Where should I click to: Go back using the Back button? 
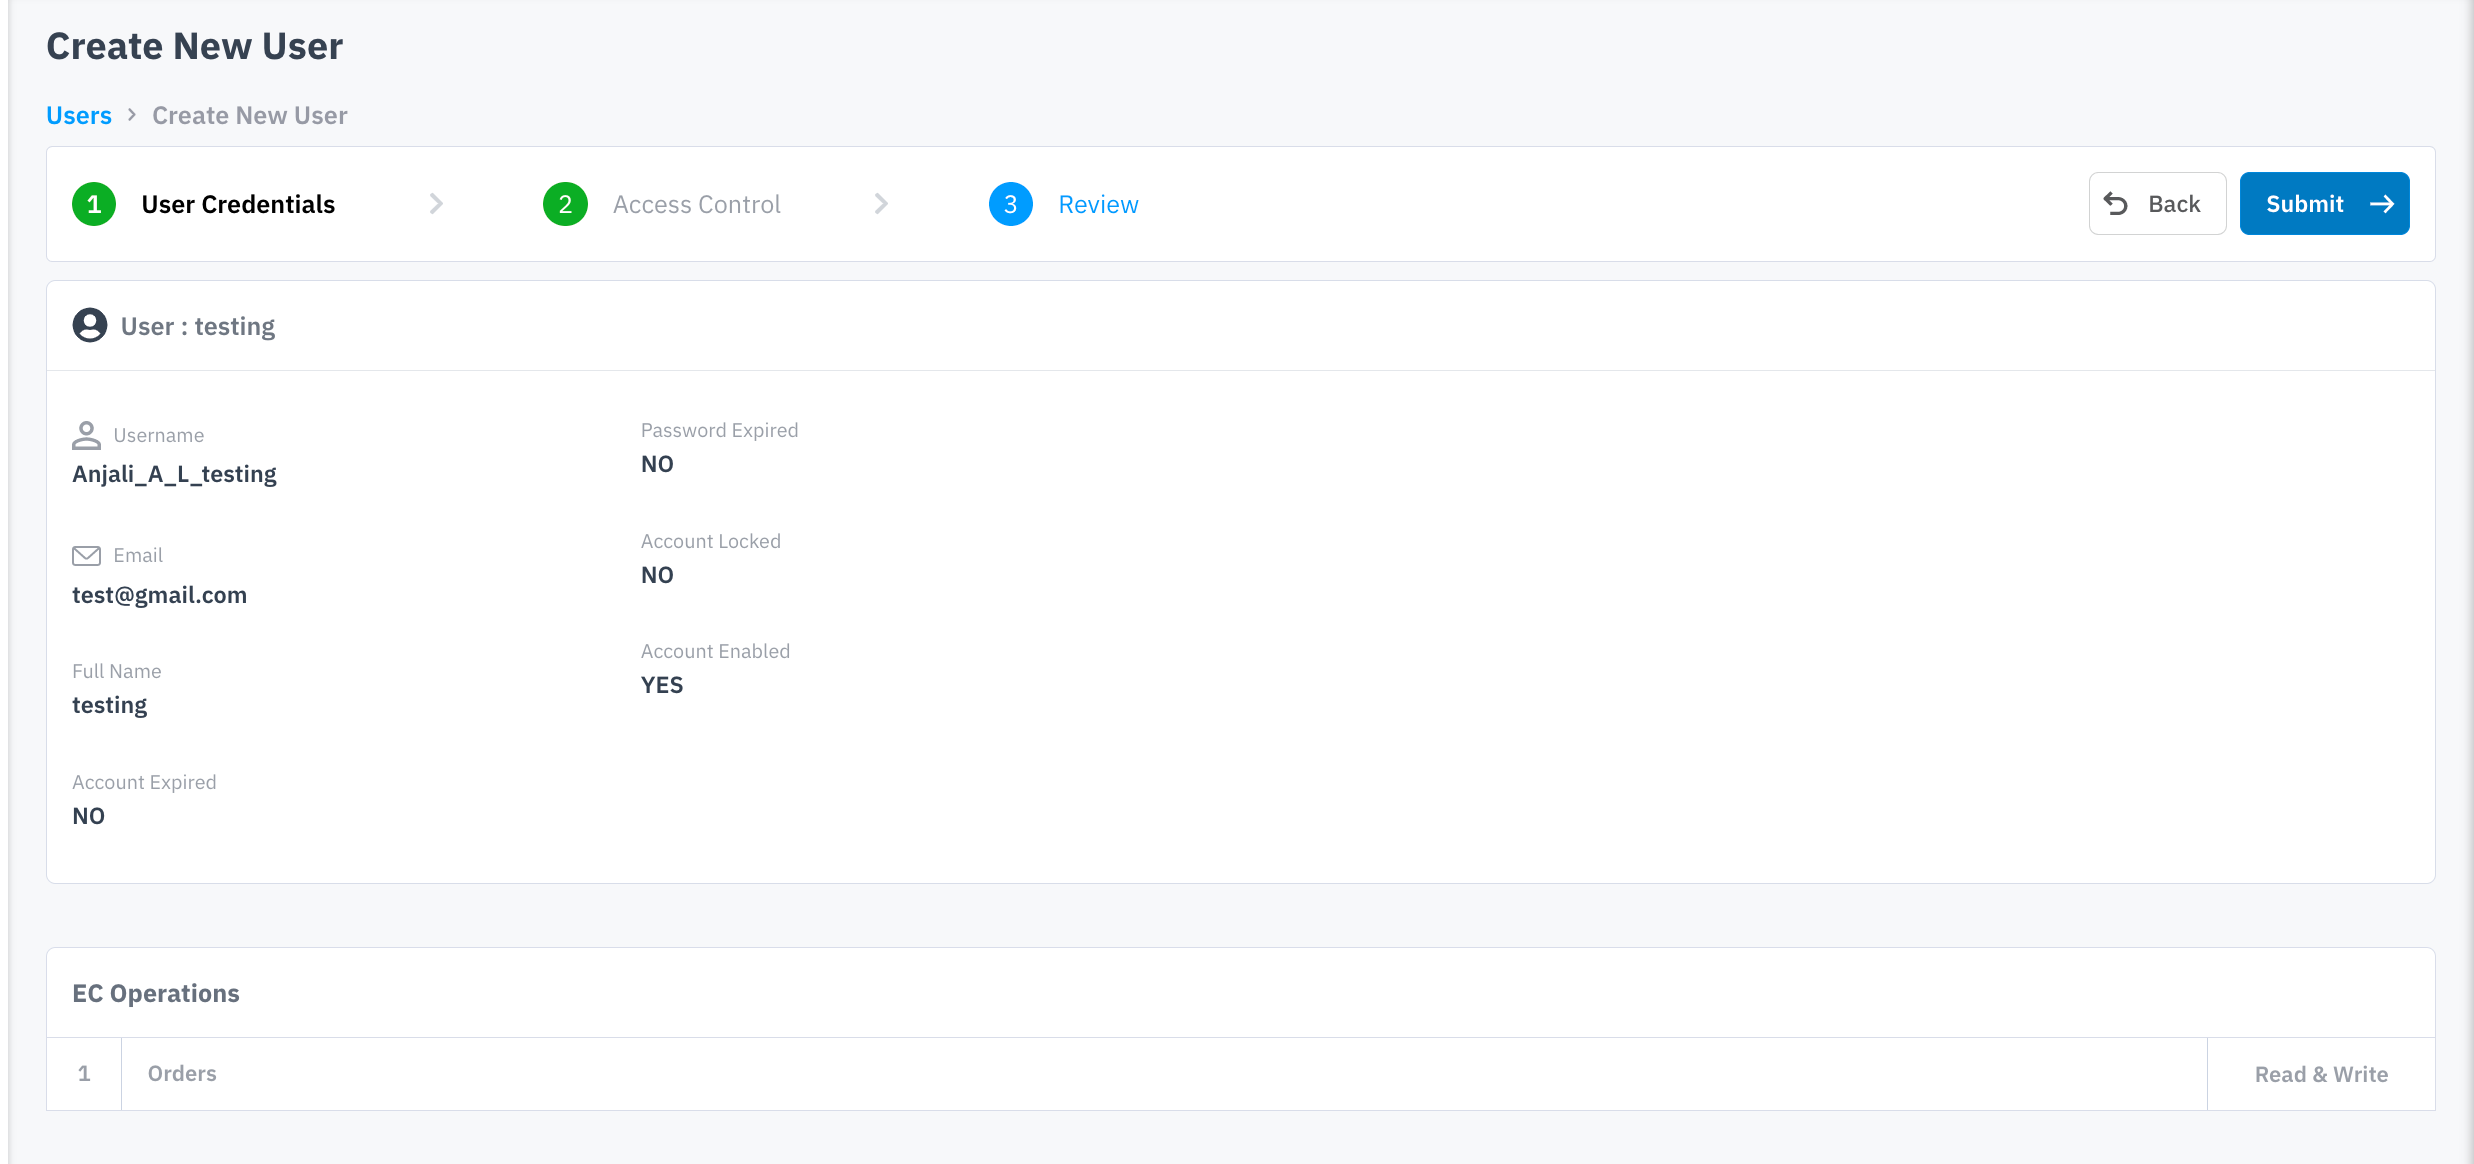(2157, 204)
